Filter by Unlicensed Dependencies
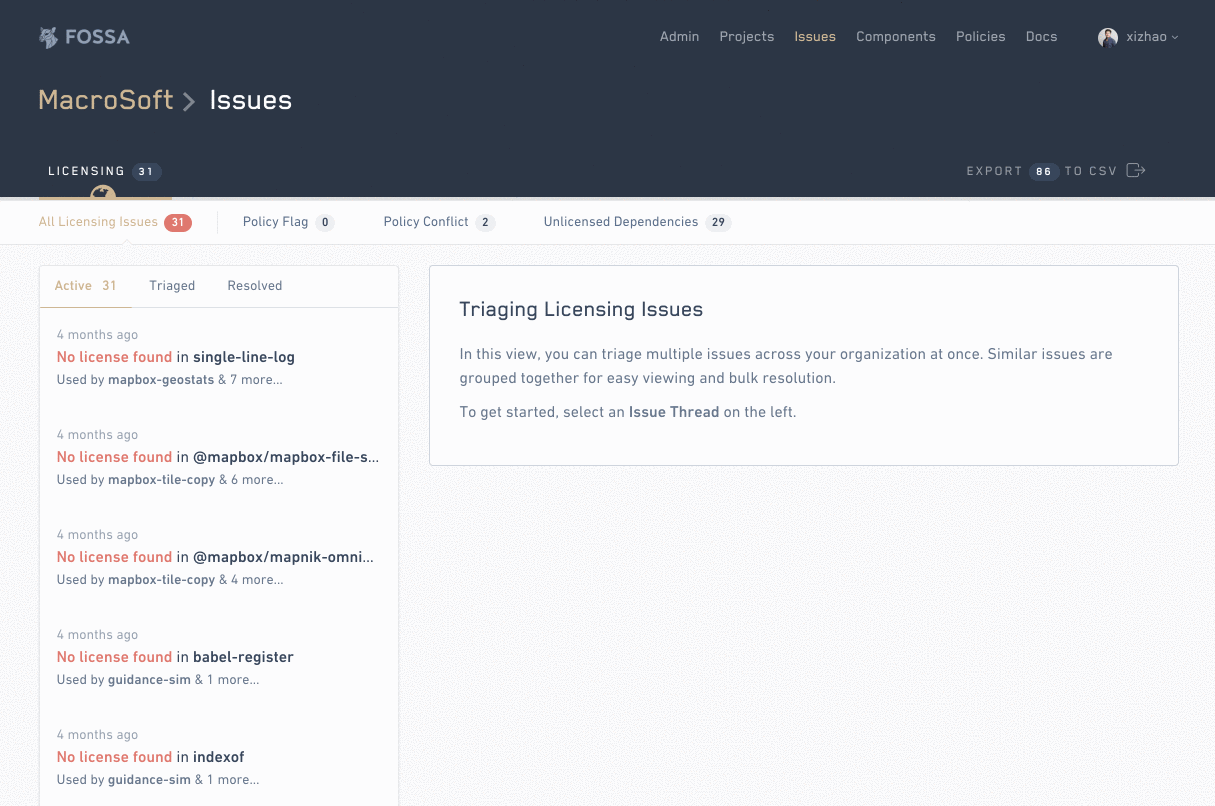Image resolution: width=1215 pixels, height=806 pixels. click(x=637, y=222)
